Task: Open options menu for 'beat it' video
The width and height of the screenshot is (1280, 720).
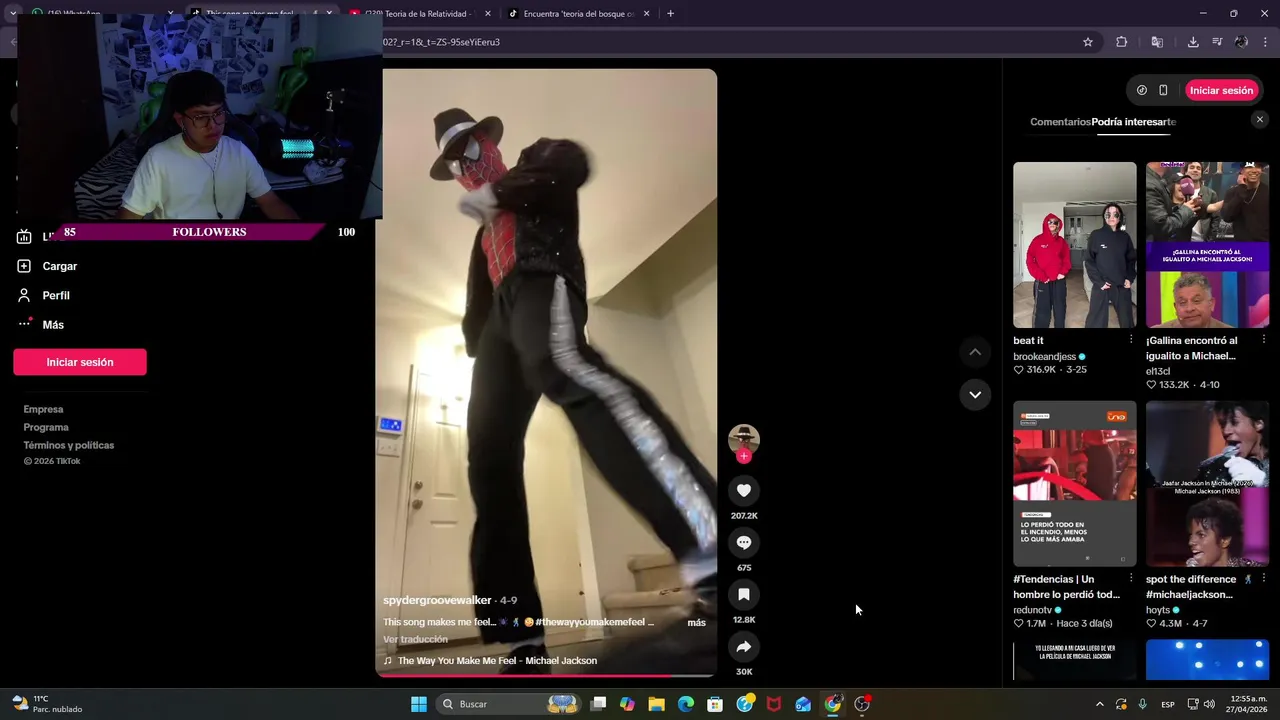Action: 1131,340
